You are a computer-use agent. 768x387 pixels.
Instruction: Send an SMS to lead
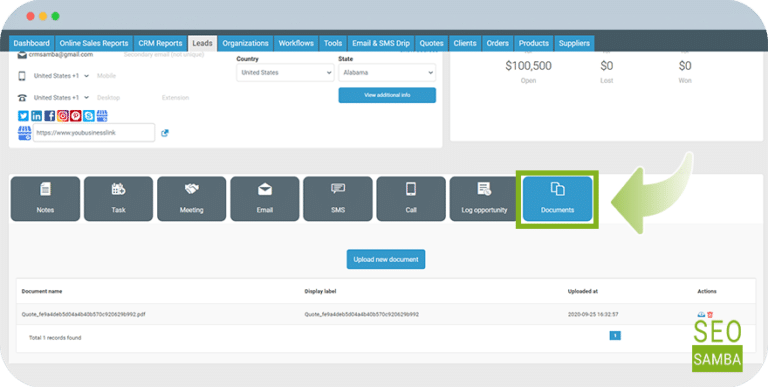click(x=338, y=199)
